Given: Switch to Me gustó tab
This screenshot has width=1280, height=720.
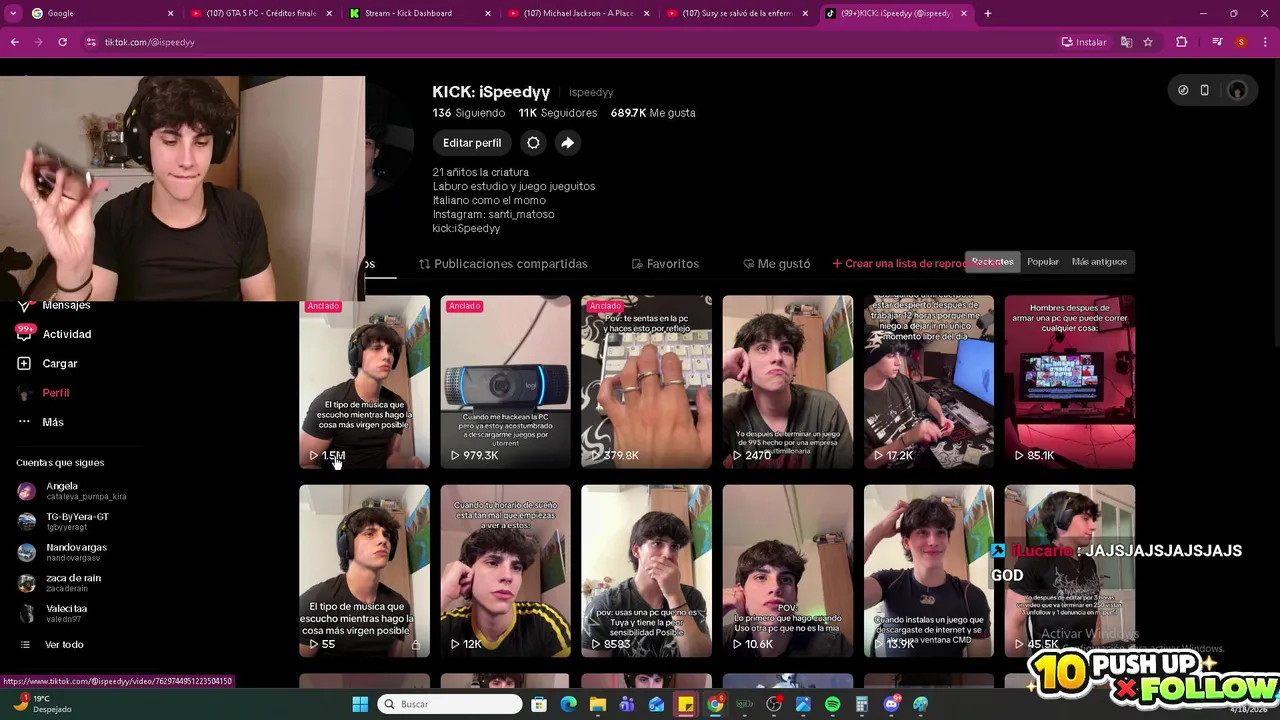Looking at the screenshot, I should (777, 264).
